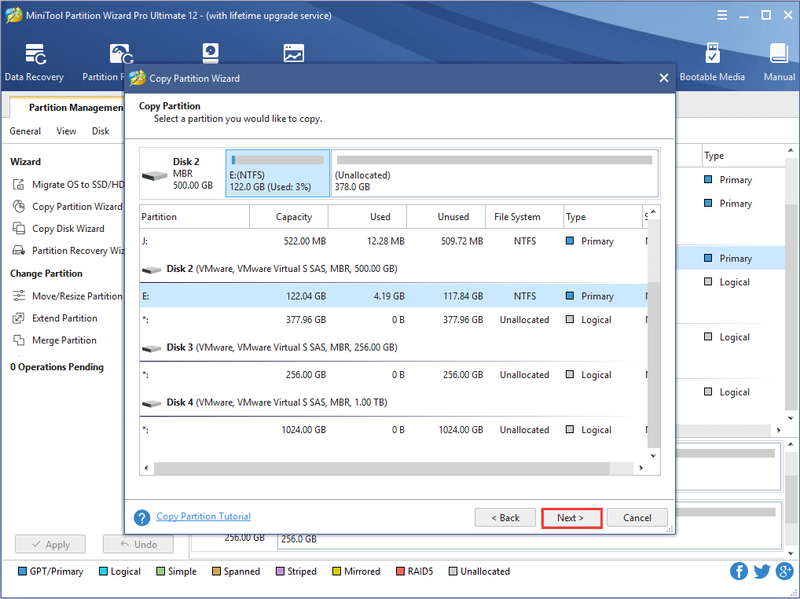Image resolution: width=800 pixels, height=599 pixels.
Task: Click the Migrate OS to SSD/HD icon
Action: pos(19,184)
